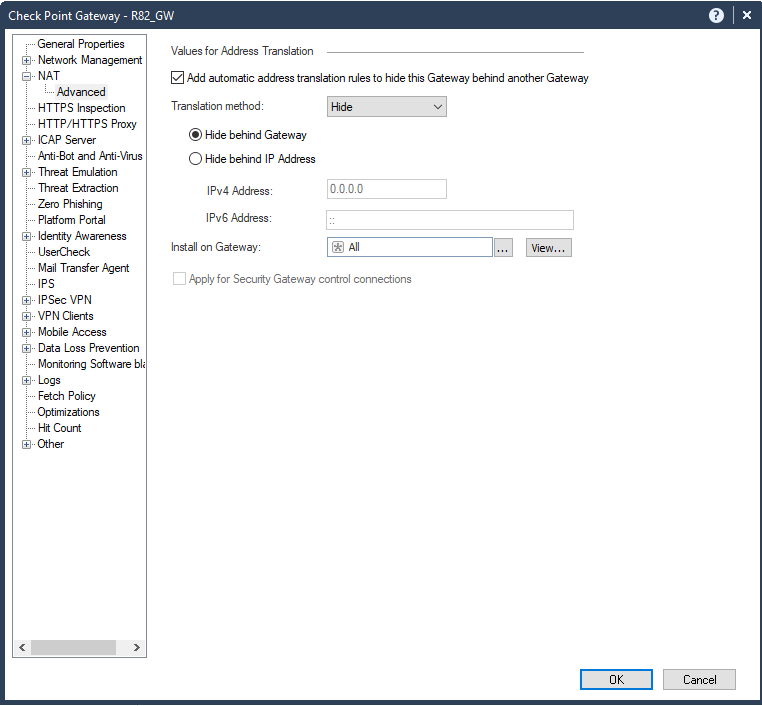
Task: Click tree scrollbar left arrow
Action: (22, 648)
